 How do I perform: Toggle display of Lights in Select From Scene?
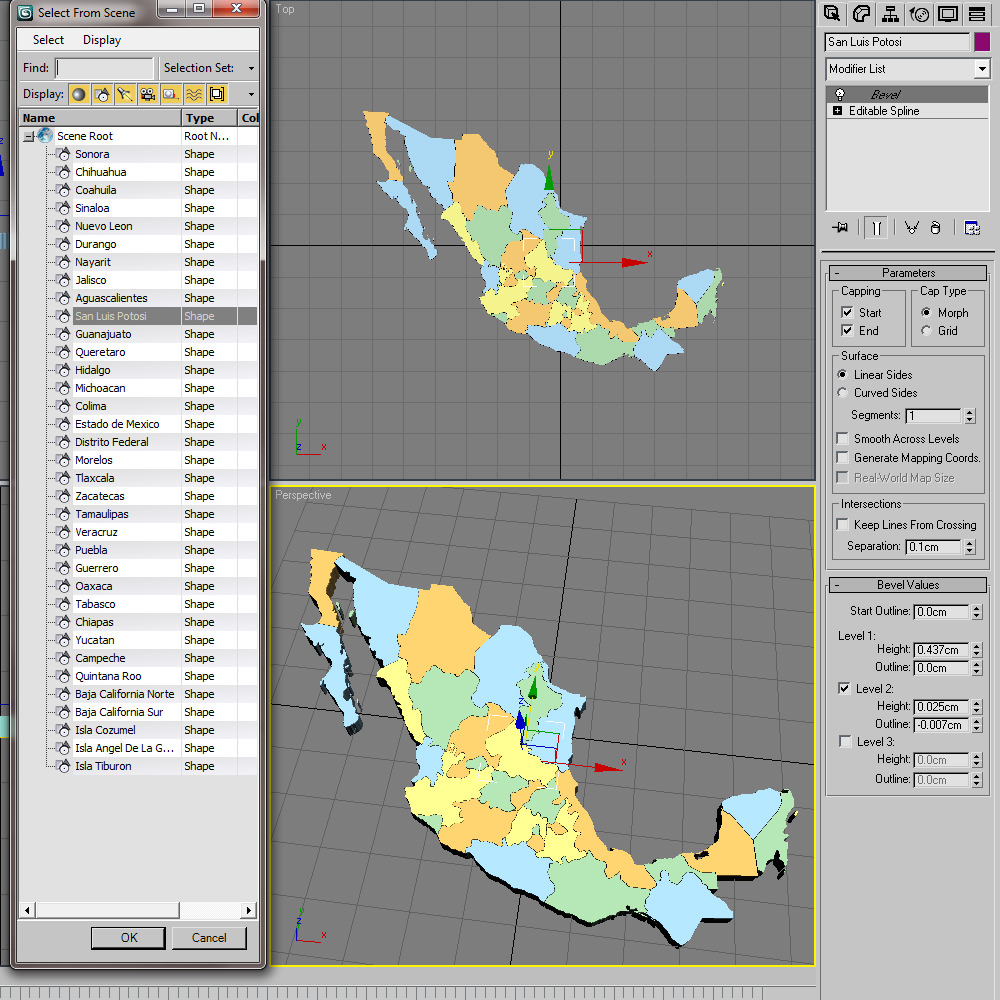125,93
